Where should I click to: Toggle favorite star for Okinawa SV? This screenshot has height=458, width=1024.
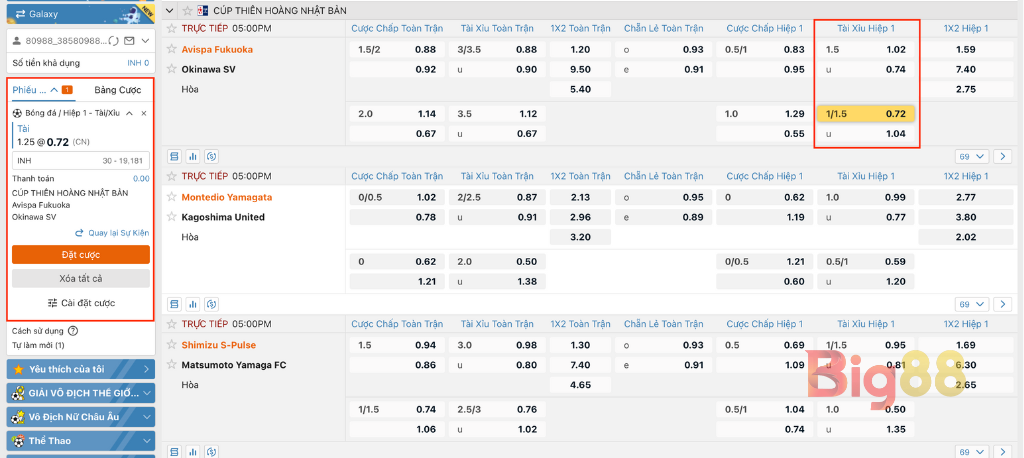point(172,69)
